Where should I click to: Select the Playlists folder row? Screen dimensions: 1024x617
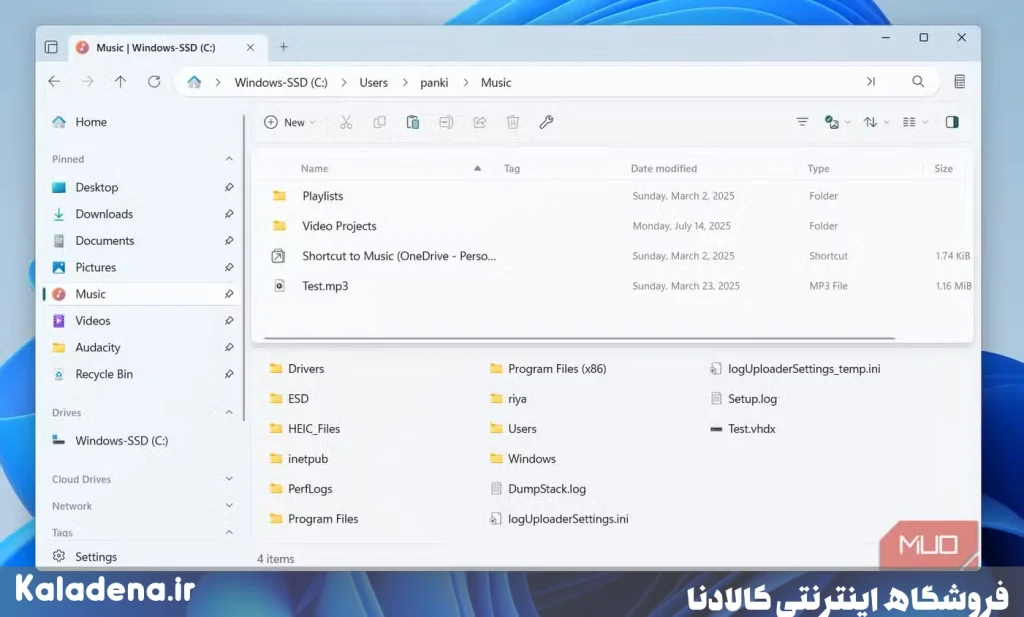(614, 196)
